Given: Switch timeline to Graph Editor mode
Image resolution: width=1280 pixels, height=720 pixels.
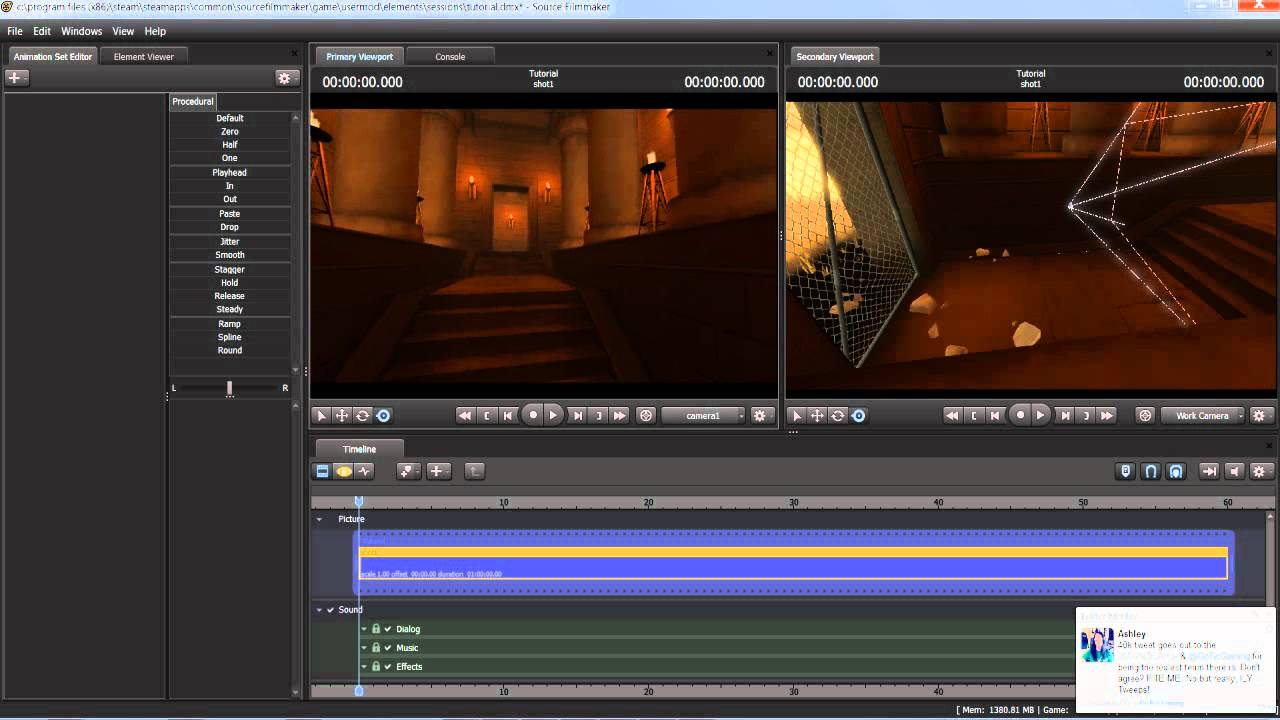Looking at the screenshot, I should pos(365,471).
